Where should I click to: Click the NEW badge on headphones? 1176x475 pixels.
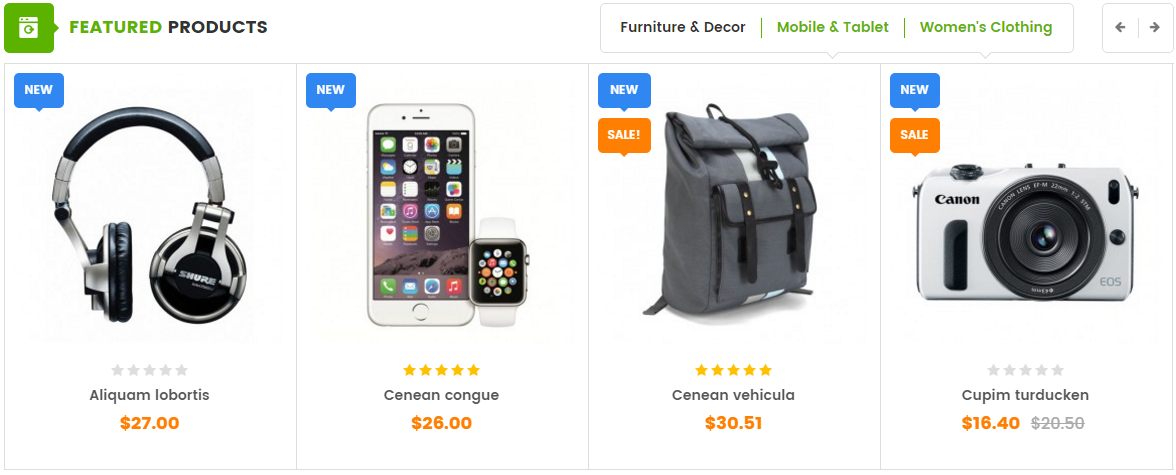pyautogui.click(x=39, y=90)
